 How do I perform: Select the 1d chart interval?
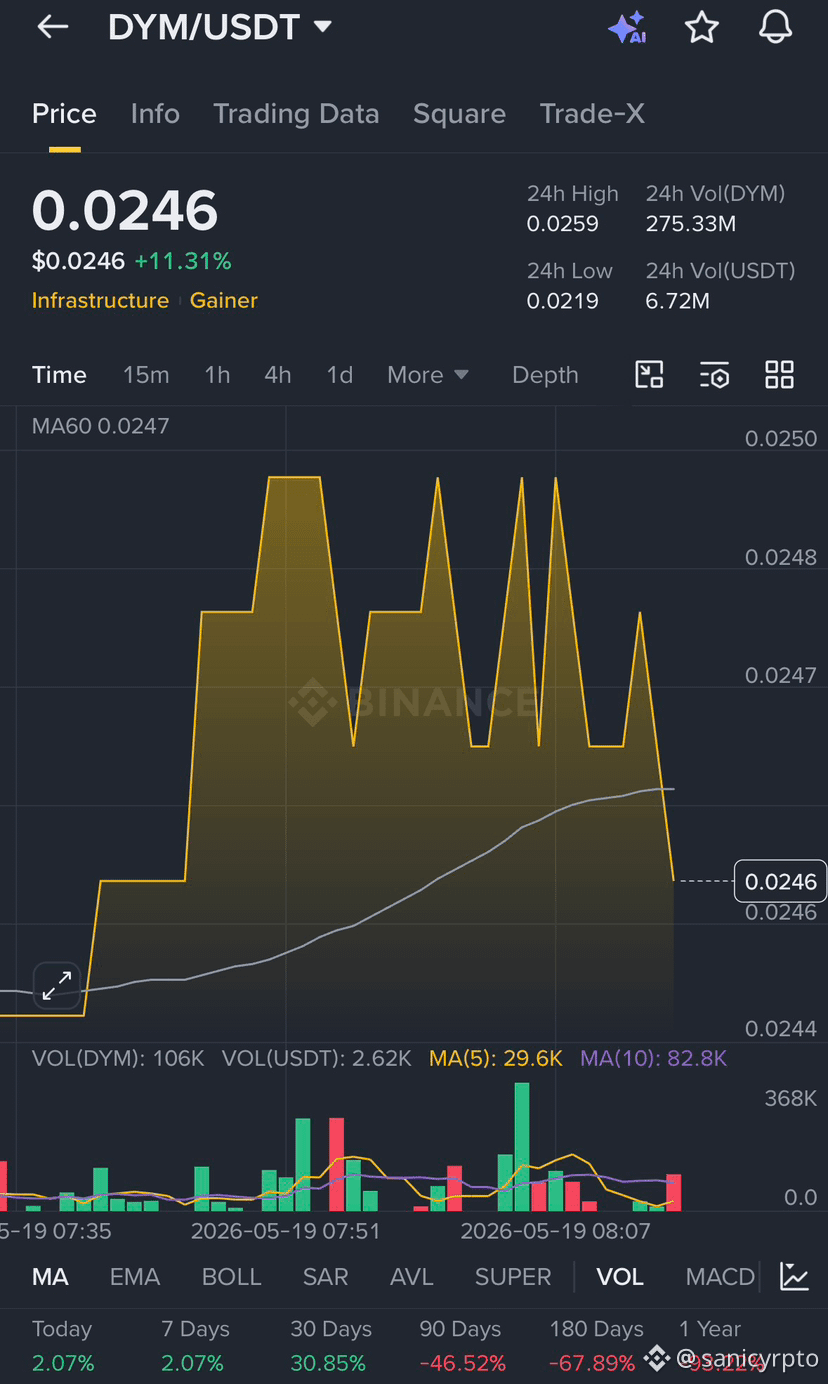[x=340, y=375]
